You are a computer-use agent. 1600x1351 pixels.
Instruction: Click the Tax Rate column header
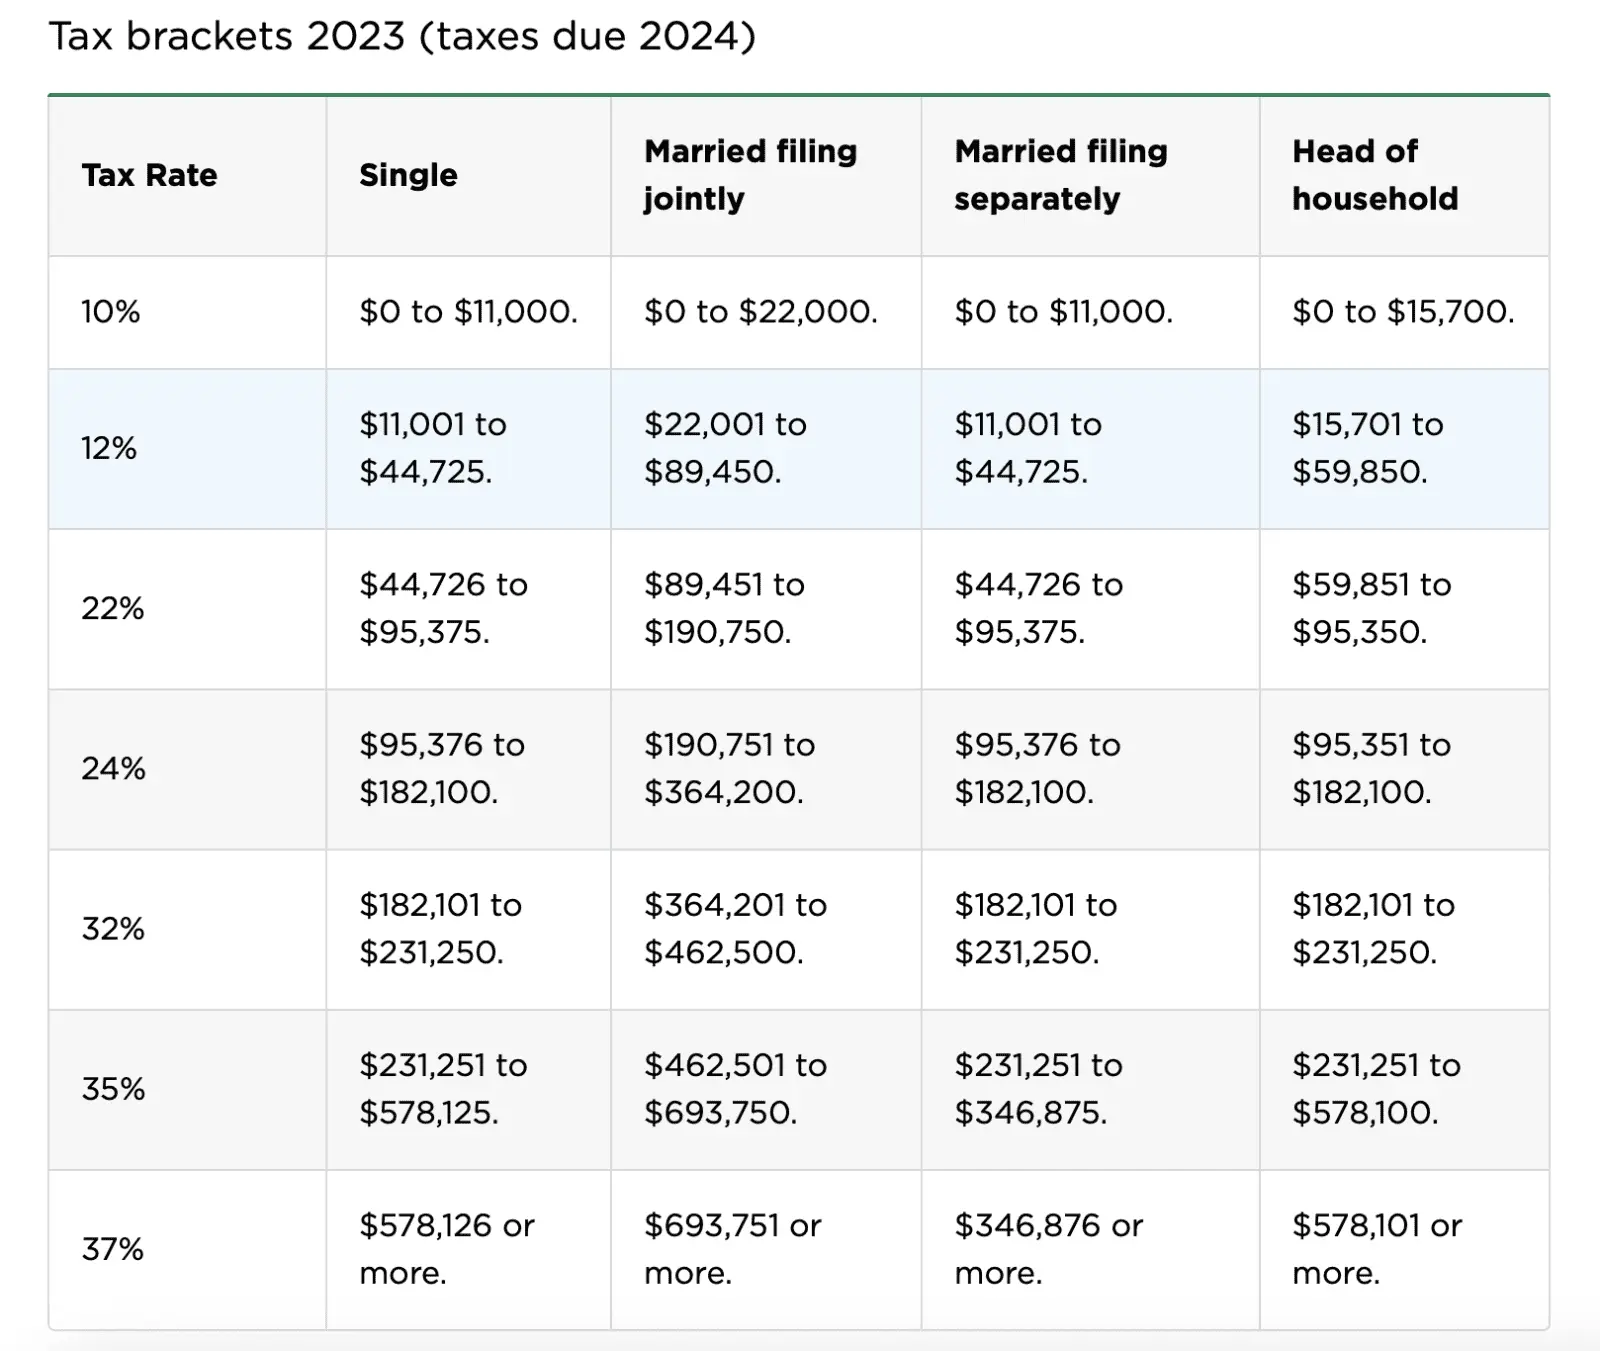click(149, 175)
